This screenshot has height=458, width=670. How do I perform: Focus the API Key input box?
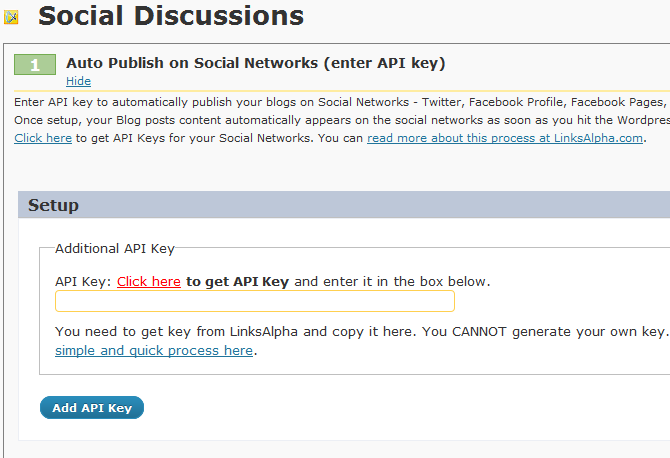(x=255, y=301)
